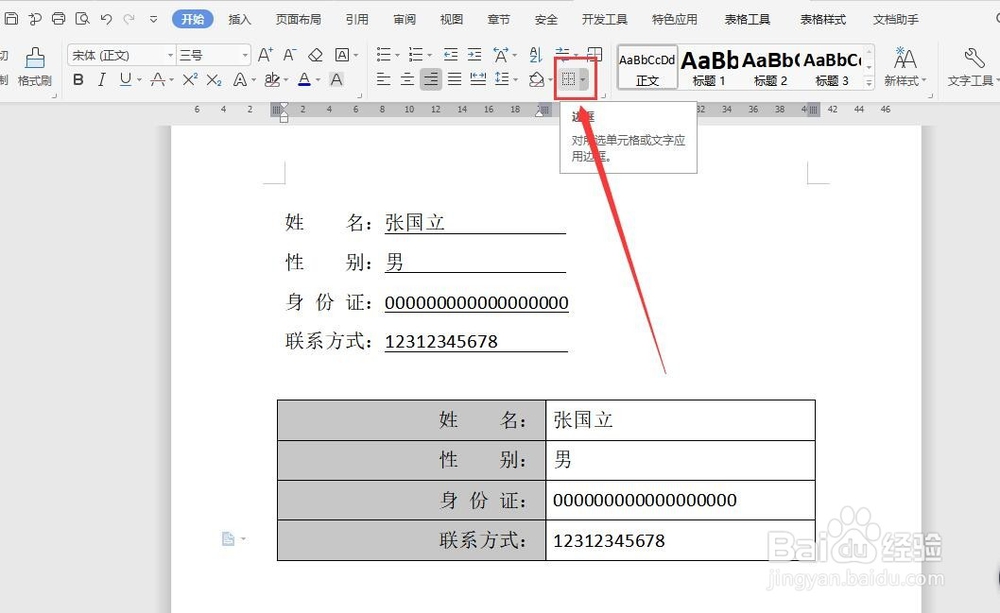Click the Print icon

58,18
